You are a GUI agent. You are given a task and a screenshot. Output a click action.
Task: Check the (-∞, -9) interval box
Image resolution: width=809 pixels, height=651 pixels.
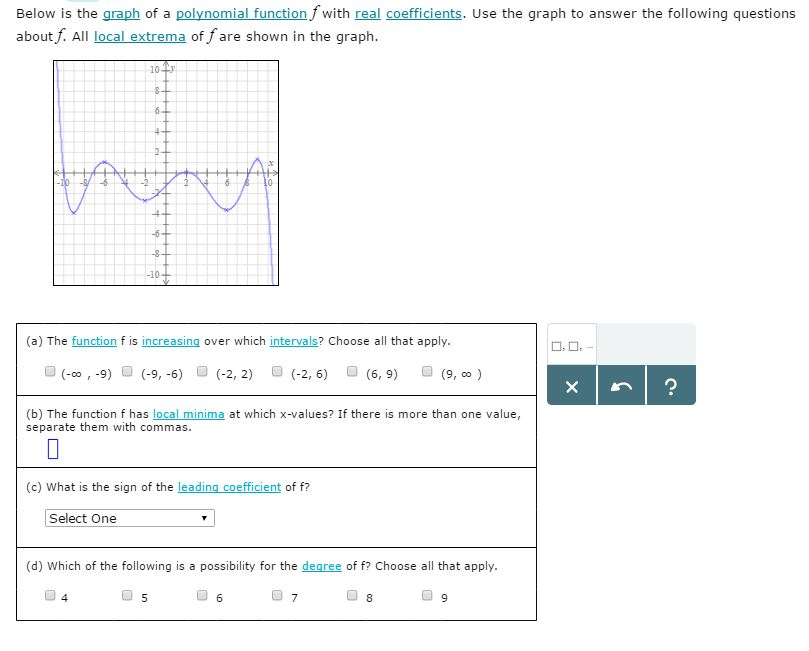tap(50, 371)
